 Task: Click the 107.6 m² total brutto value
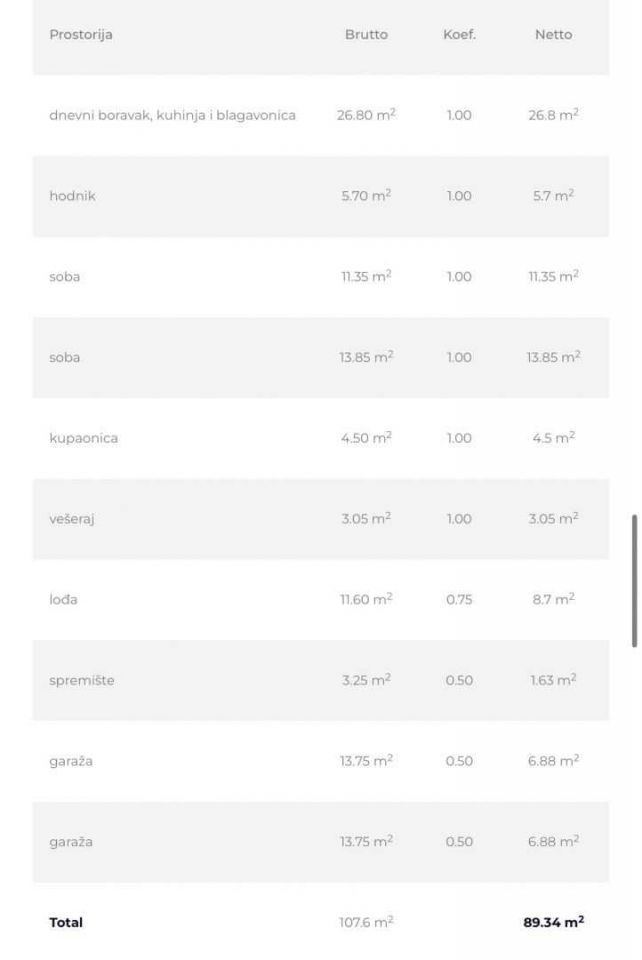tap(366, 922)
